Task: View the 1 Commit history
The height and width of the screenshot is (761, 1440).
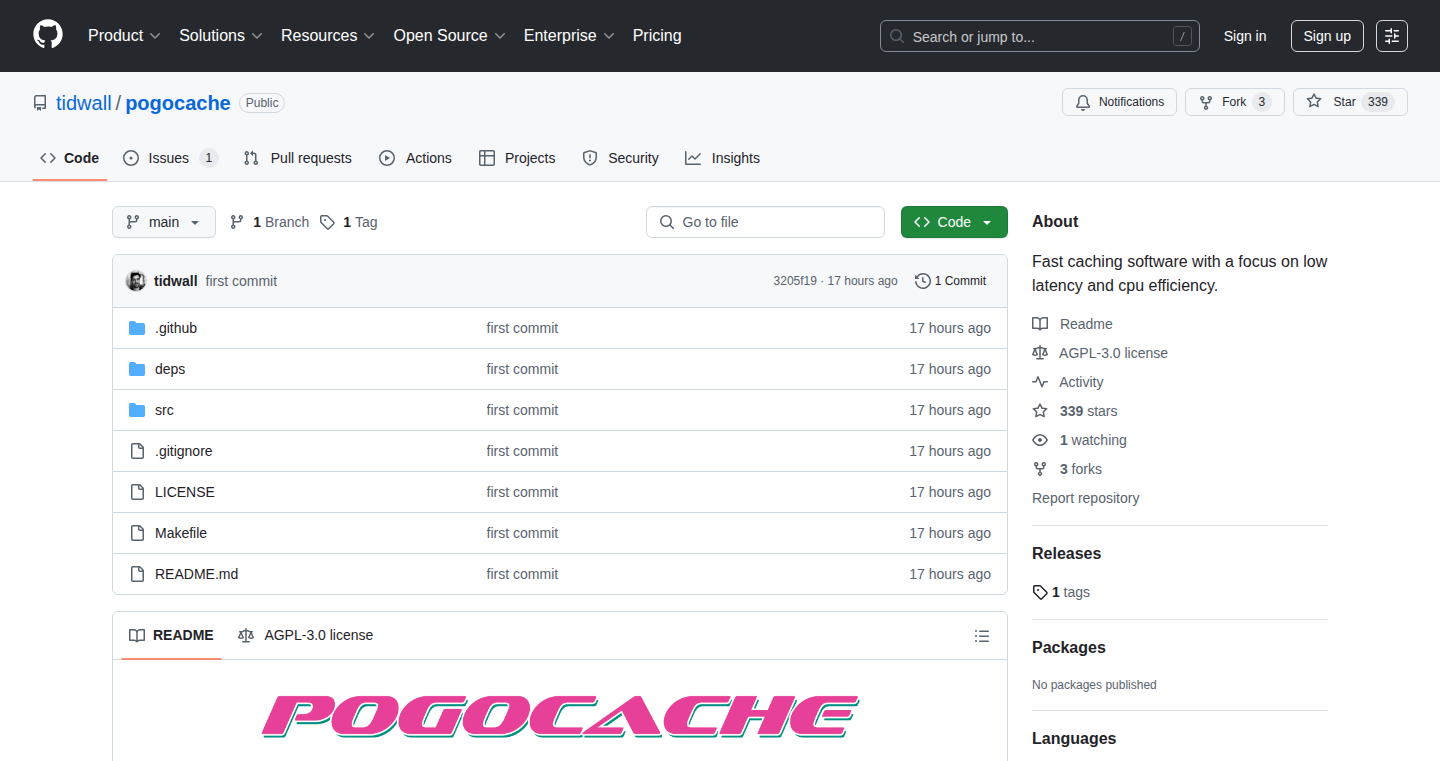Action: pos(951,281)
